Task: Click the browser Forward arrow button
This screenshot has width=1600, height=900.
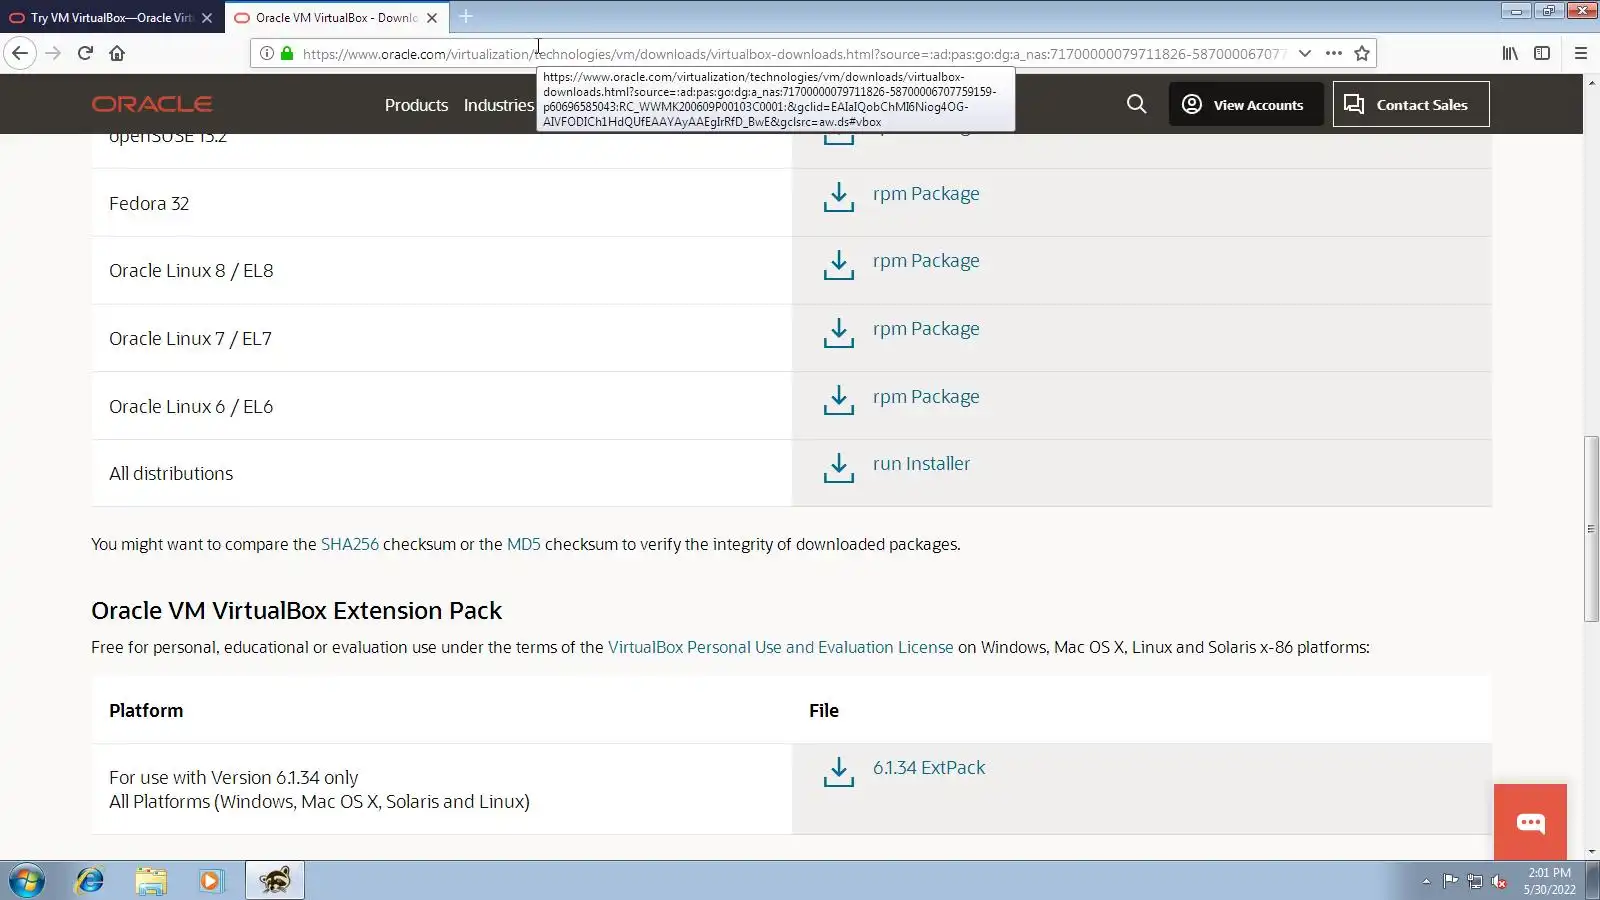Action: pos(53,53)
